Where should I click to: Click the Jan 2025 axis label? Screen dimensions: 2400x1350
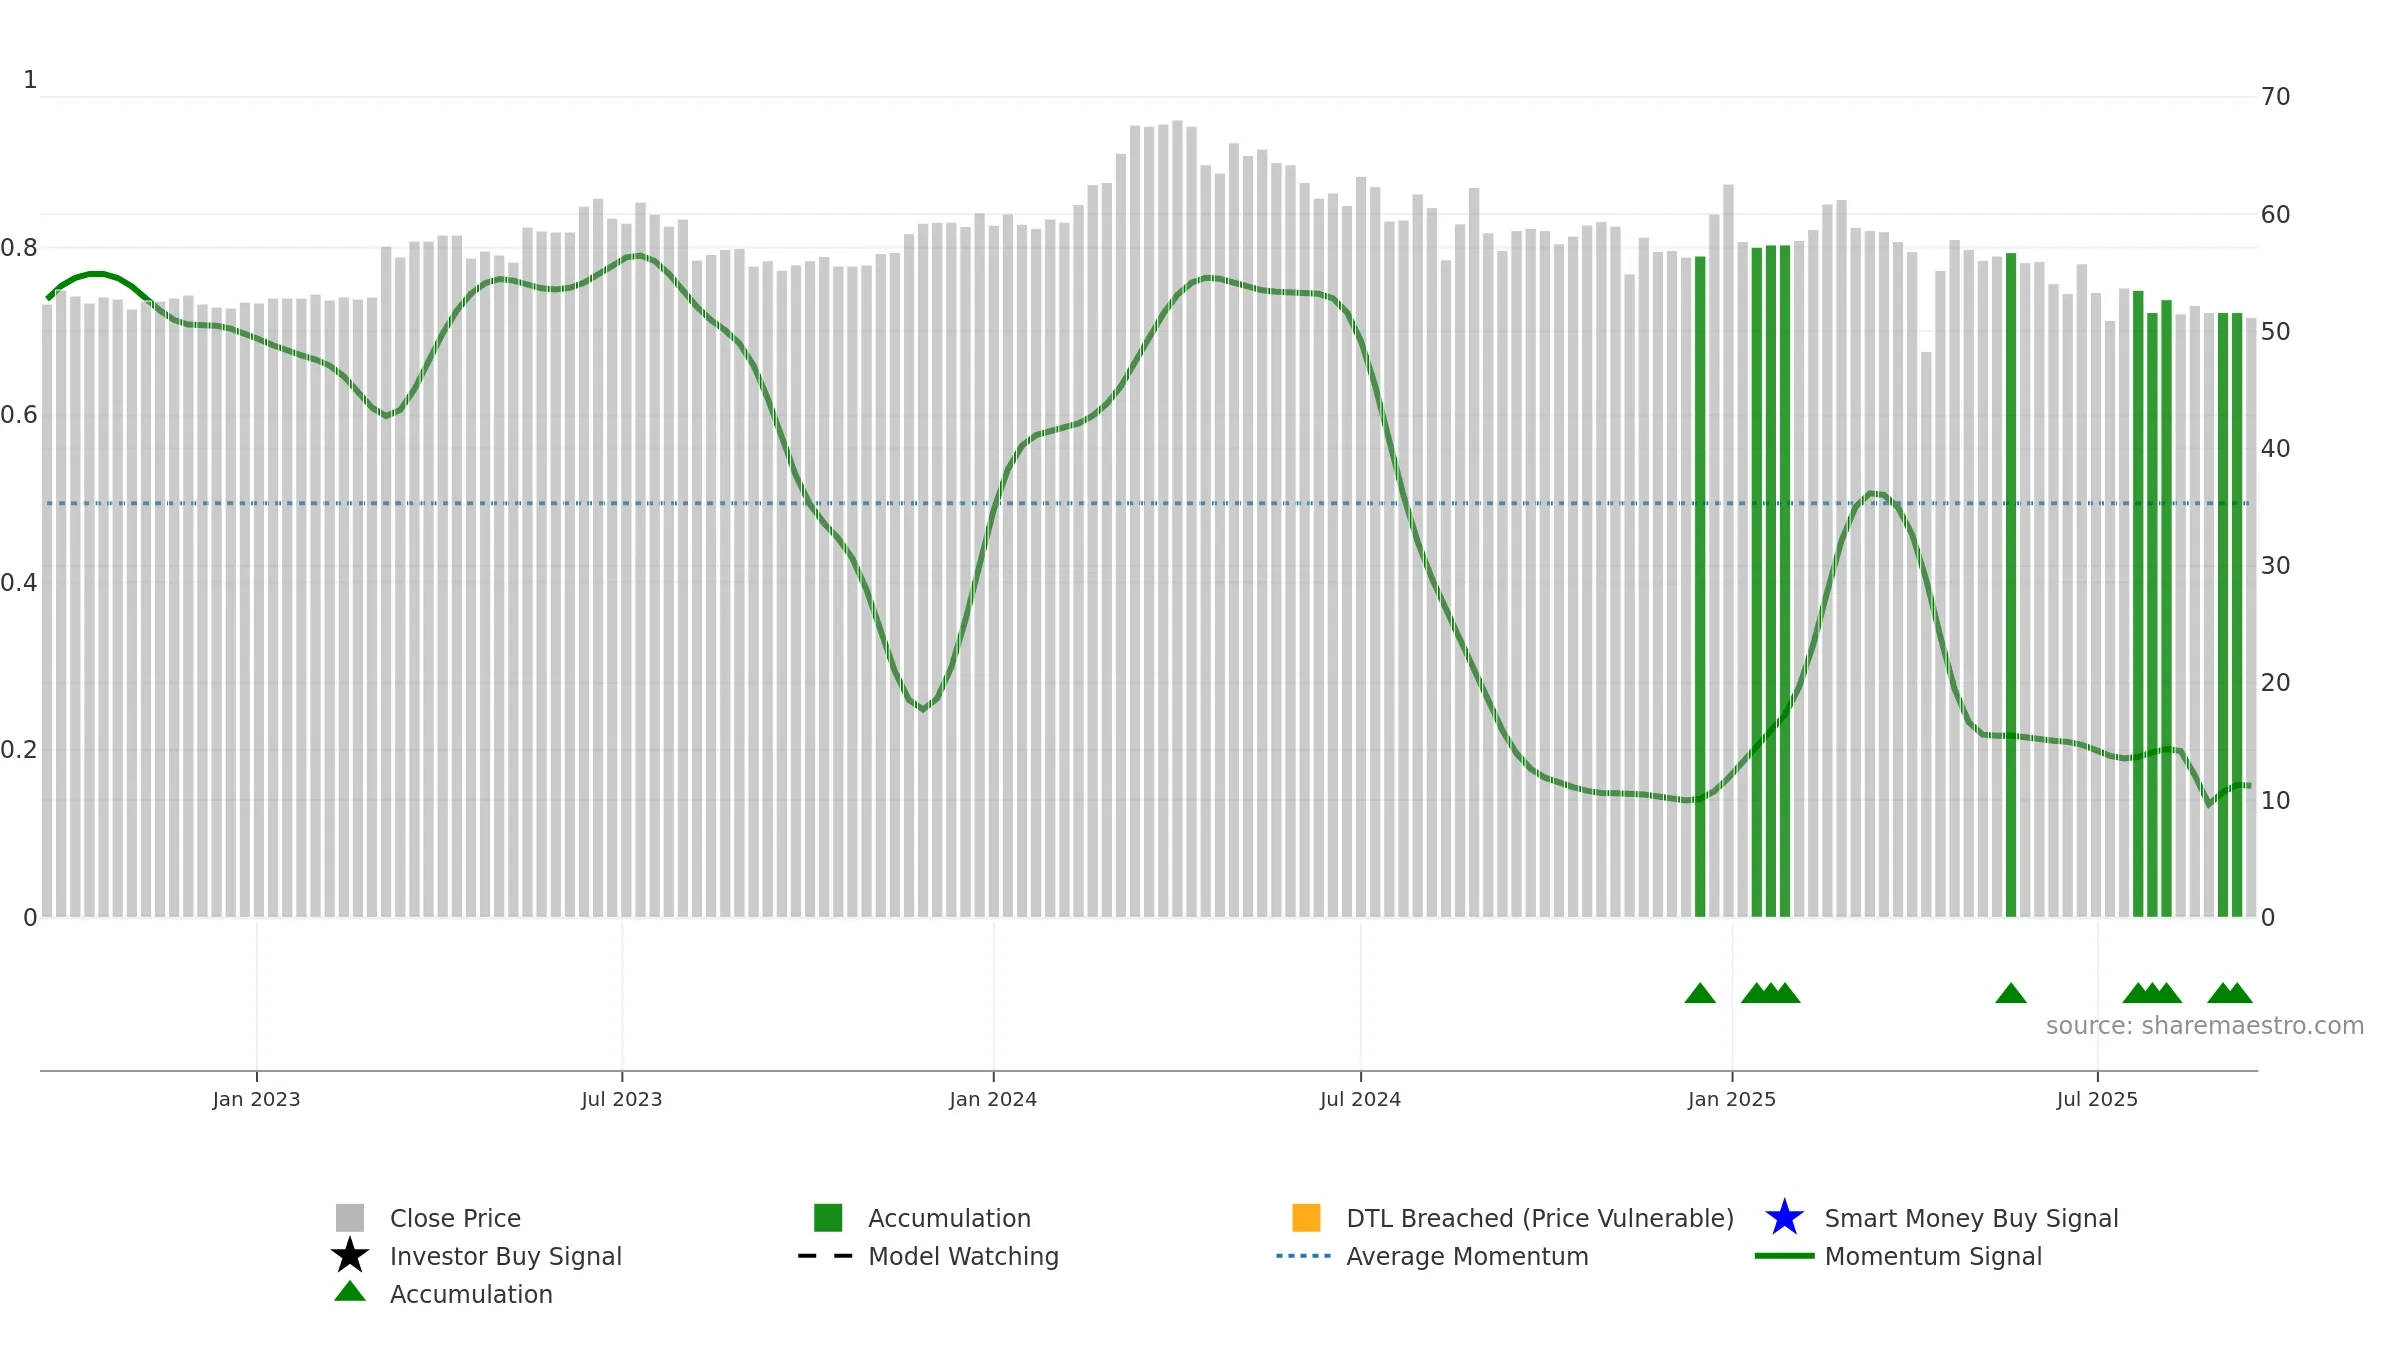(1732, 1100)
